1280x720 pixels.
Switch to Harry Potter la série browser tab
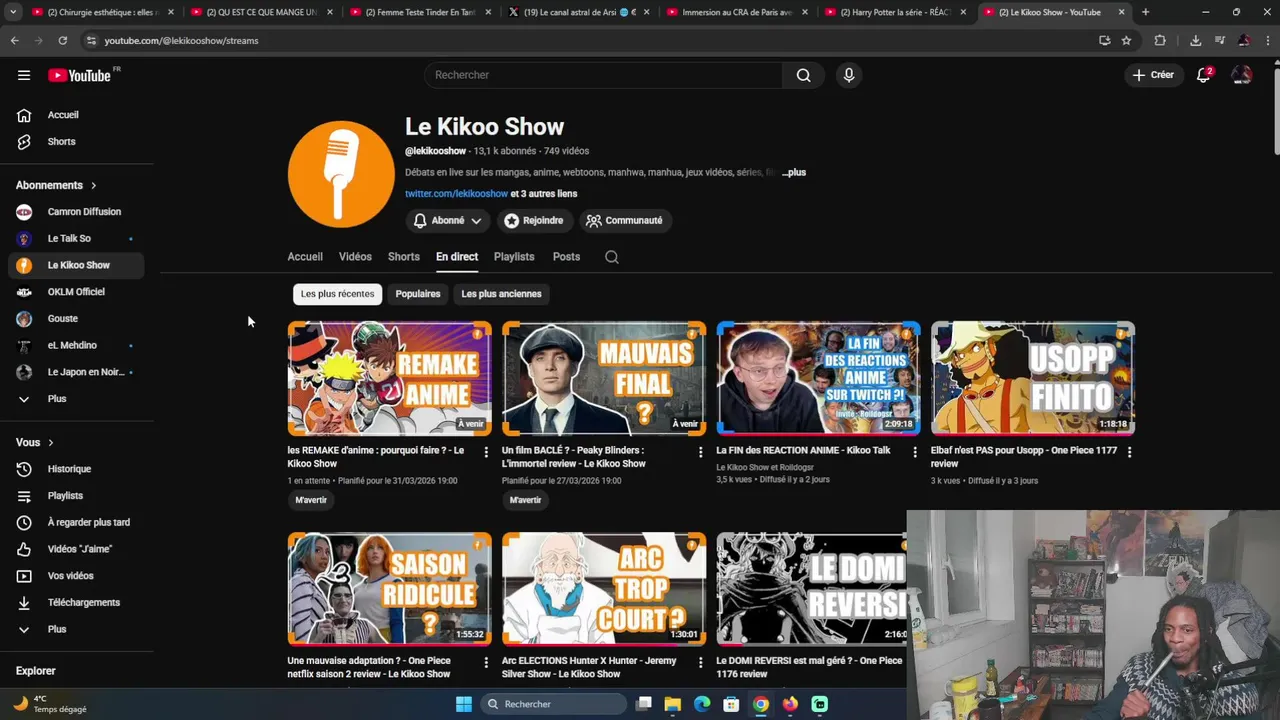tap(895, 12)
